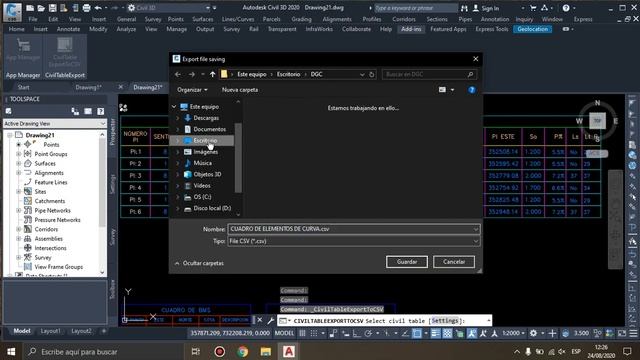
Task: Select Settings option in command line
Action: (445, 321)
